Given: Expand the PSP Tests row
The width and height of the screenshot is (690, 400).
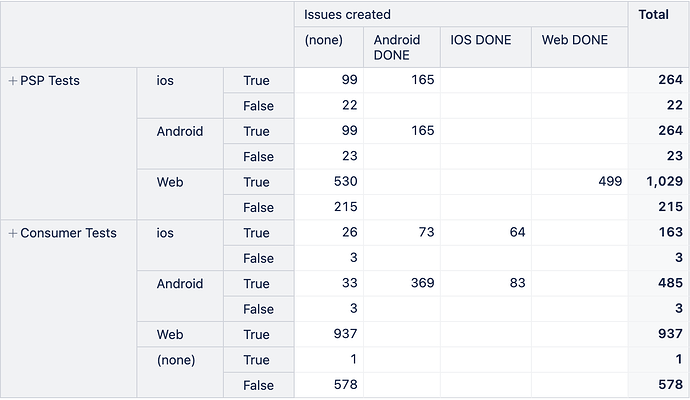Looking at the screenshot, I should point(13,81).
